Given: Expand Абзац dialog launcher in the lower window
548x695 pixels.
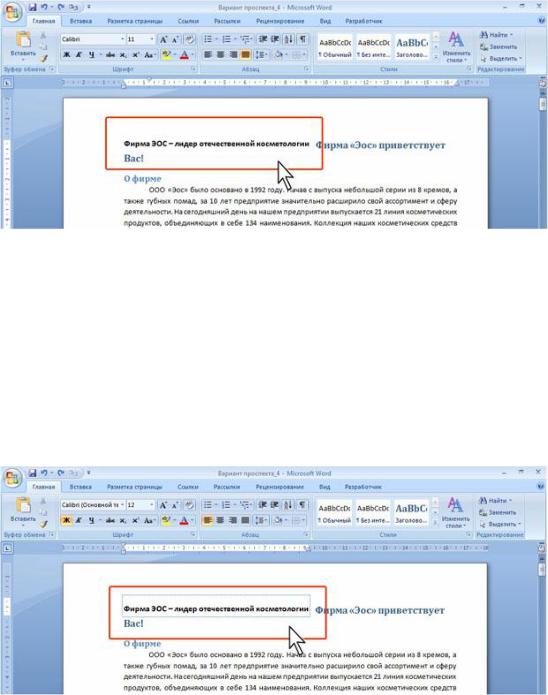Looking at the screenshot, I should [306, 535].
